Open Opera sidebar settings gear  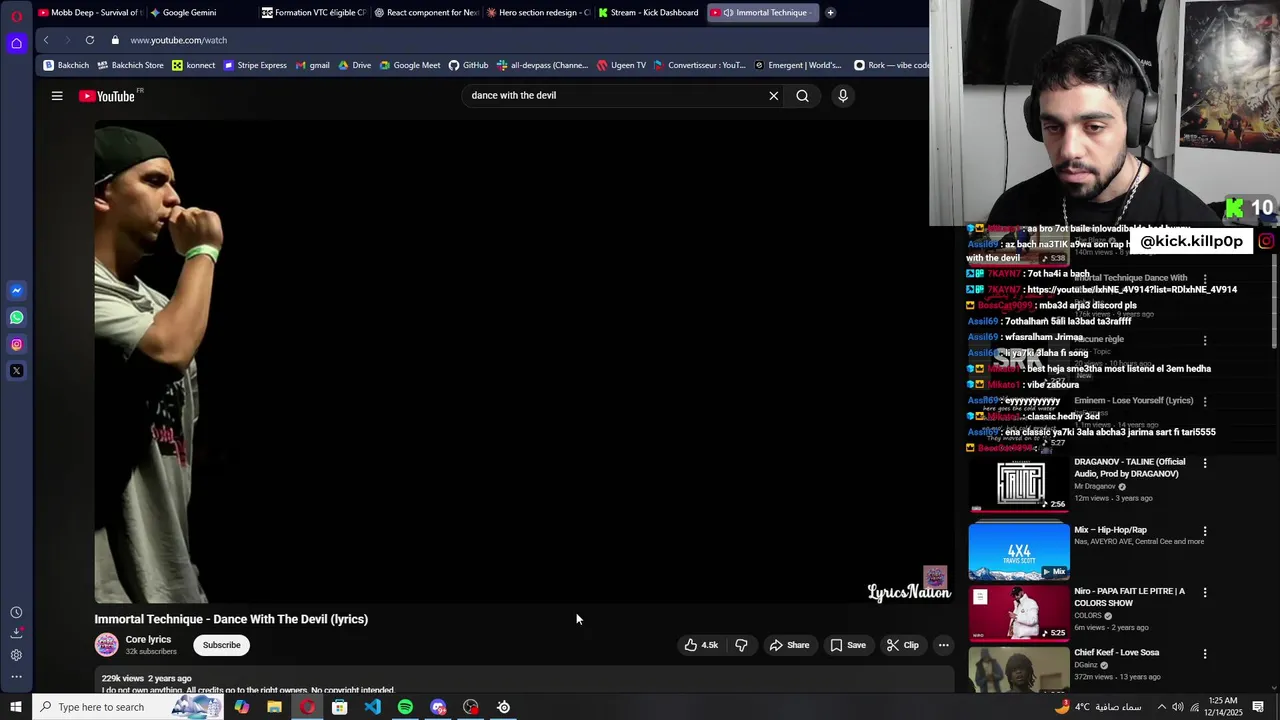click(16, 655)
